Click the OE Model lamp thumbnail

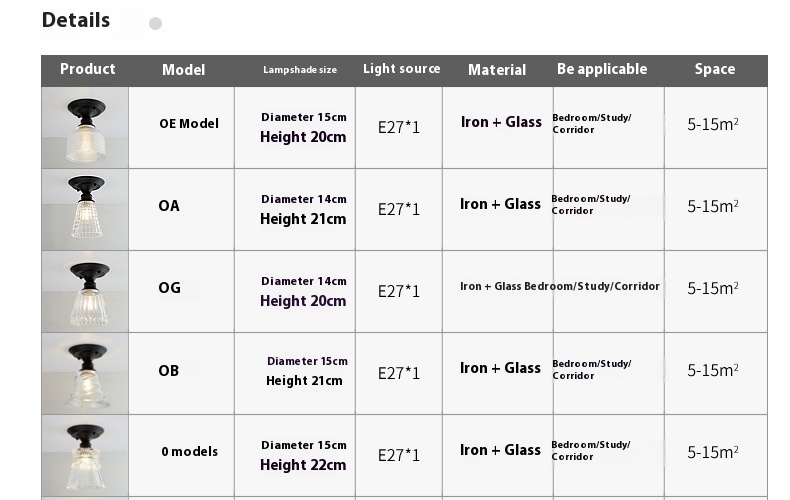(x=85, y=128)
